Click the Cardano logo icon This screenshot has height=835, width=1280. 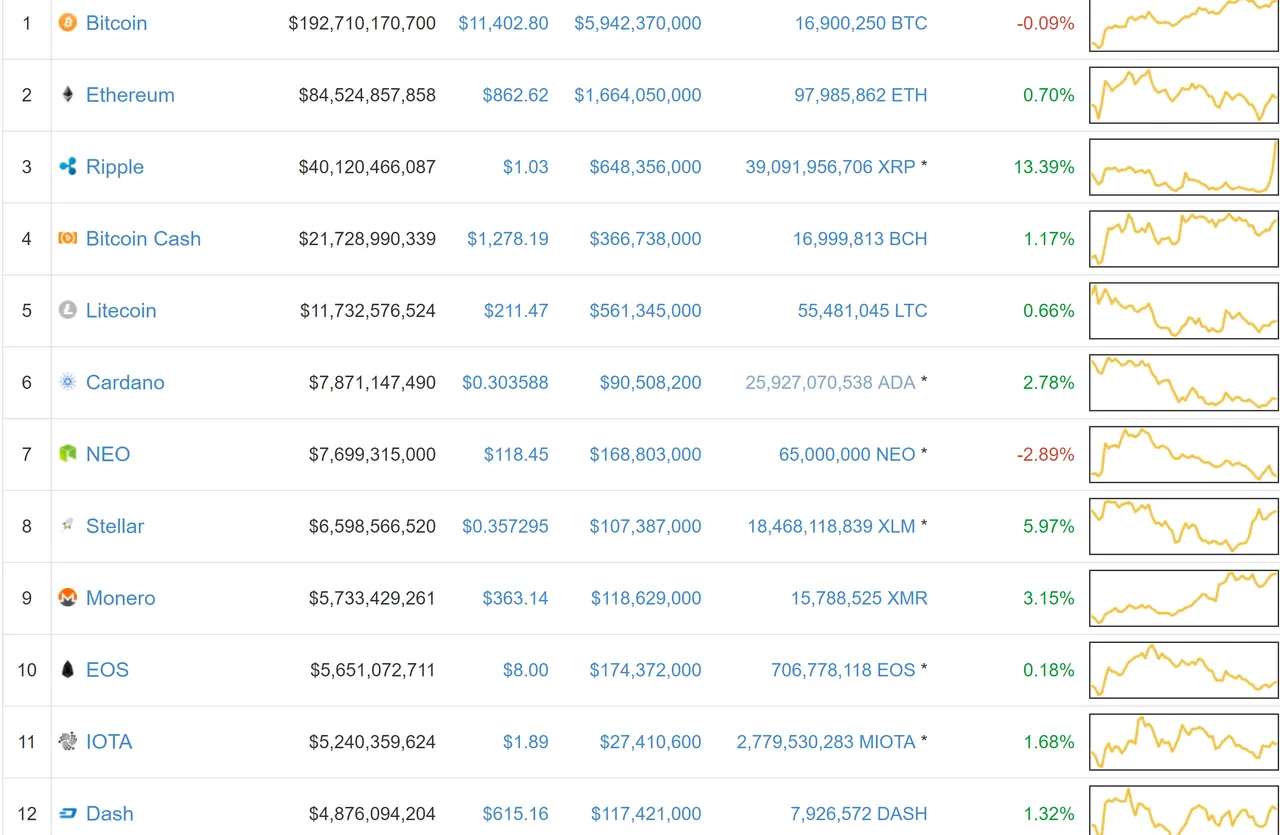pos(67,382)
